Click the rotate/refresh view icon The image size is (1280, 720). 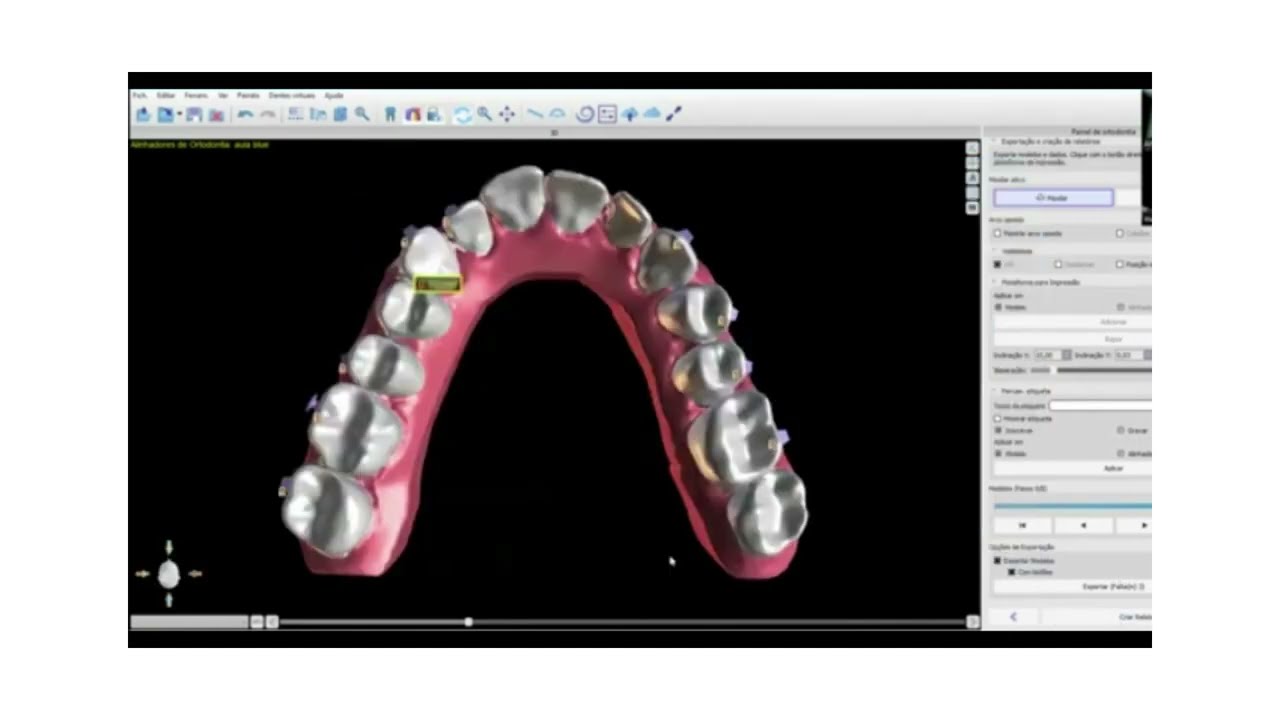(x=463, y=115)
